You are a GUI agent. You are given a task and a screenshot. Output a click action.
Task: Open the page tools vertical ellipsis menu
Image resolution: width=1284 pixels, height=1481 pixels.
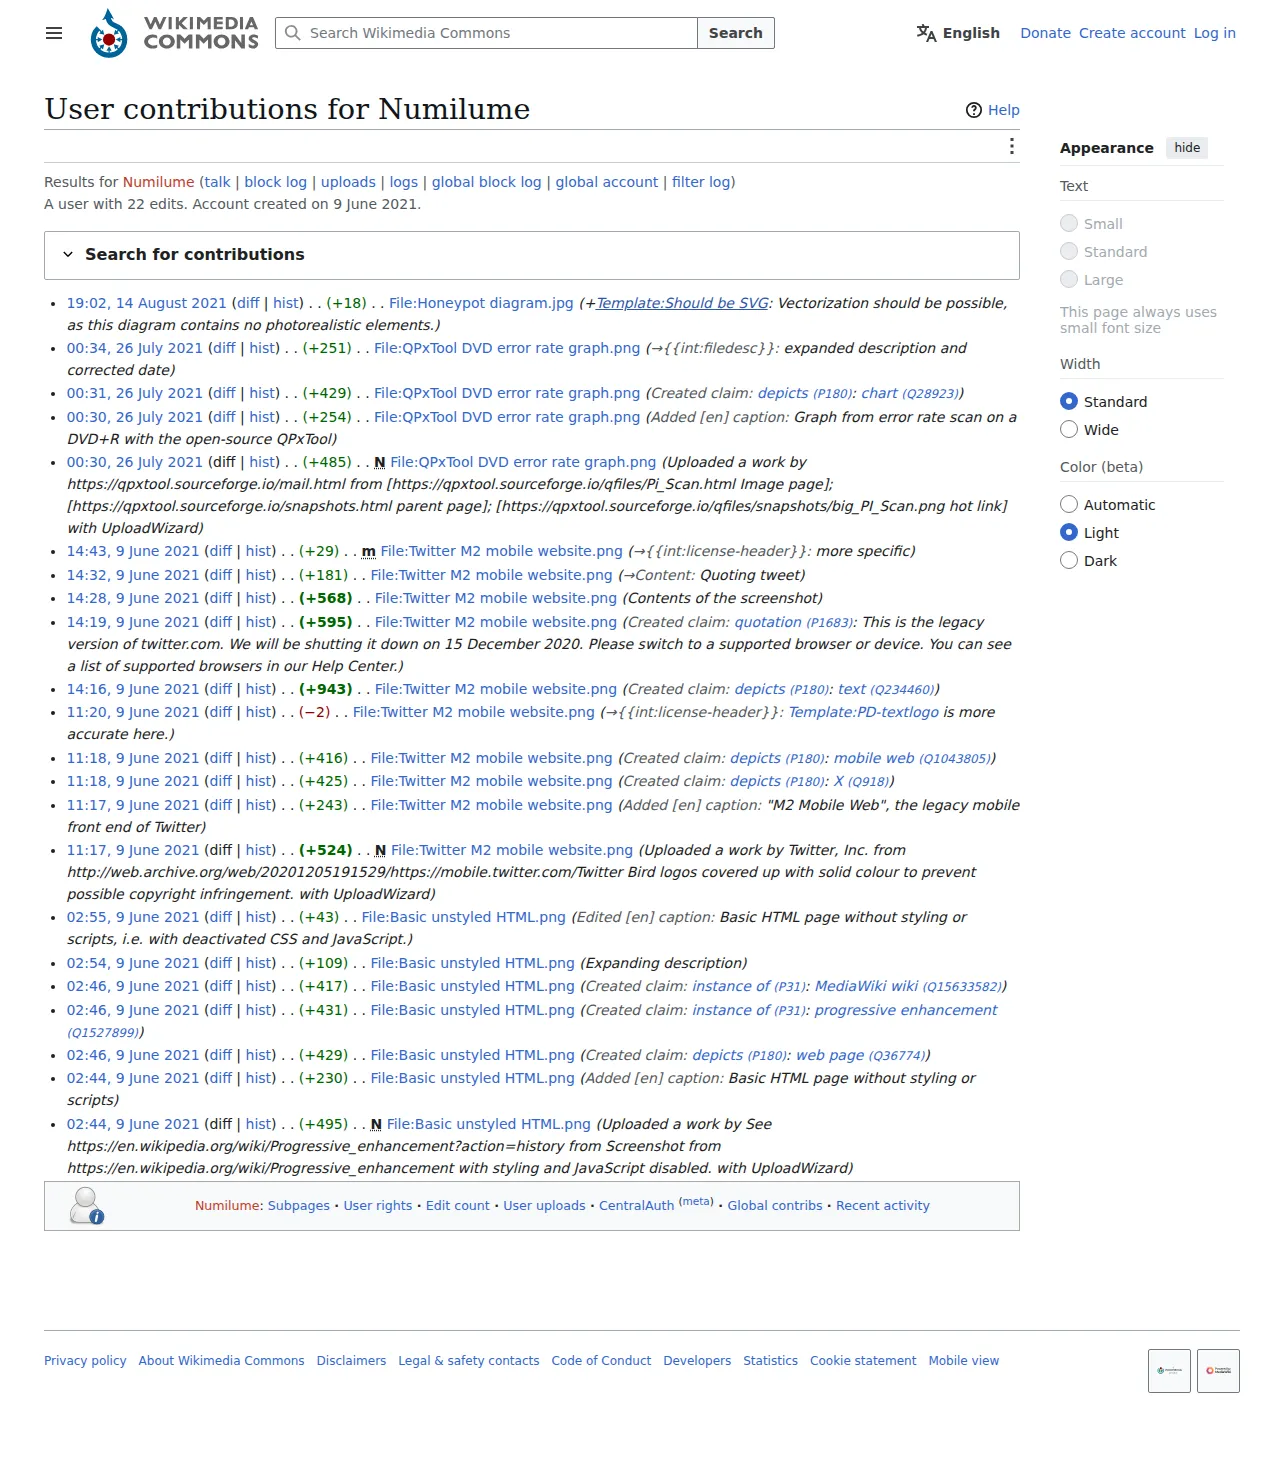pos(1012,147)
